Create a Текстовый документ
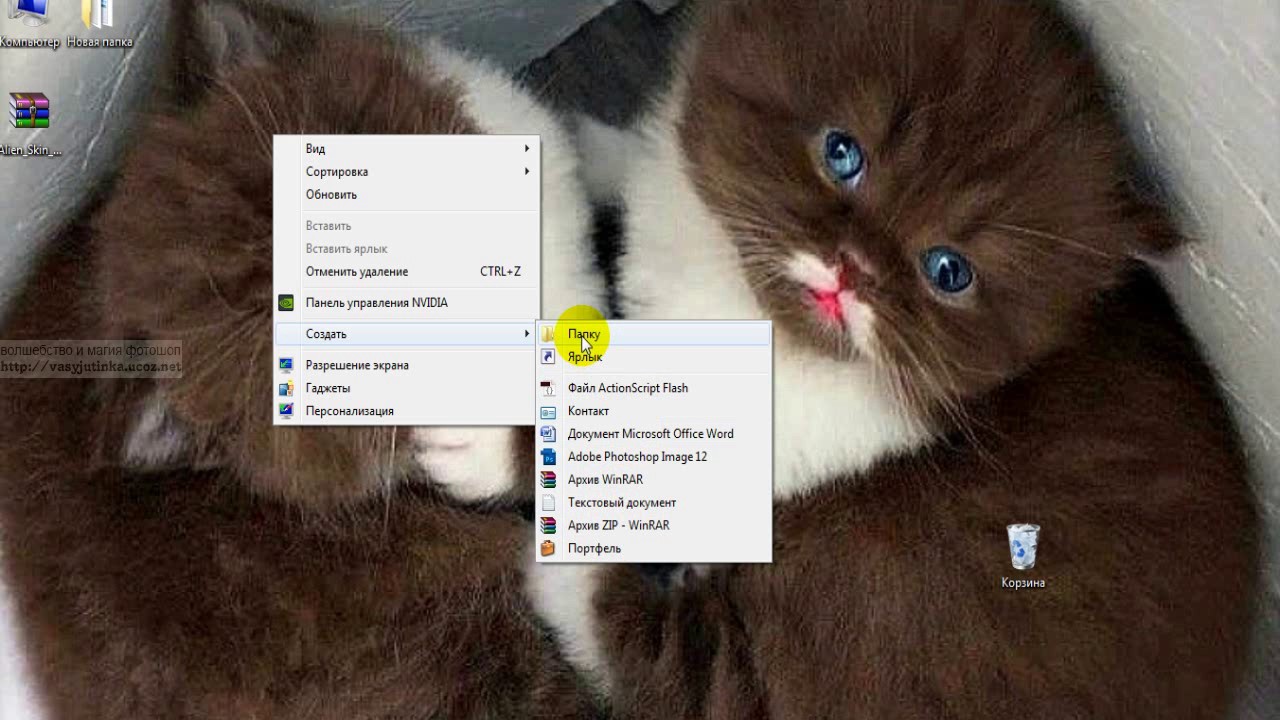 click(654, 503)
